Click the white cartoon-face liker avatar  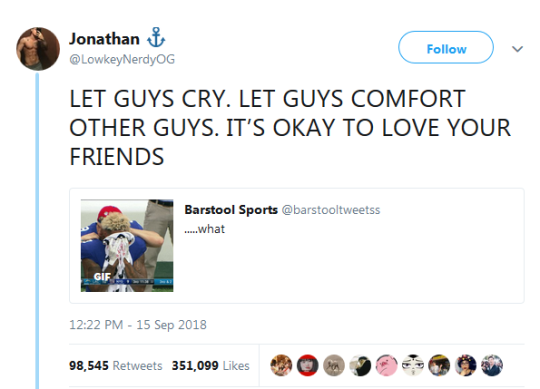tap(413, 365)
